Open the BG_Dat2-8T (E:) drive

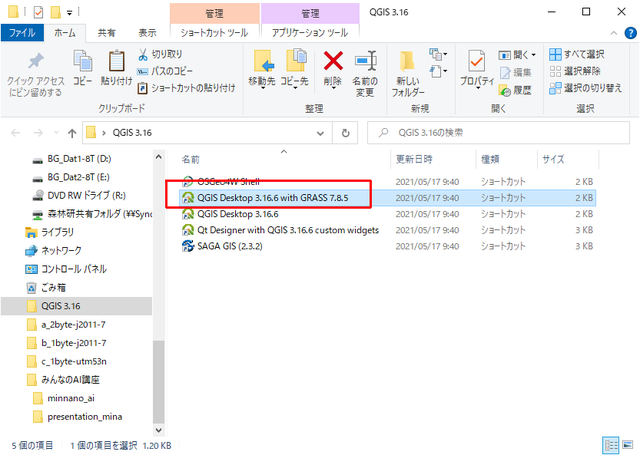pyautogui.click(x=71, y=177)
